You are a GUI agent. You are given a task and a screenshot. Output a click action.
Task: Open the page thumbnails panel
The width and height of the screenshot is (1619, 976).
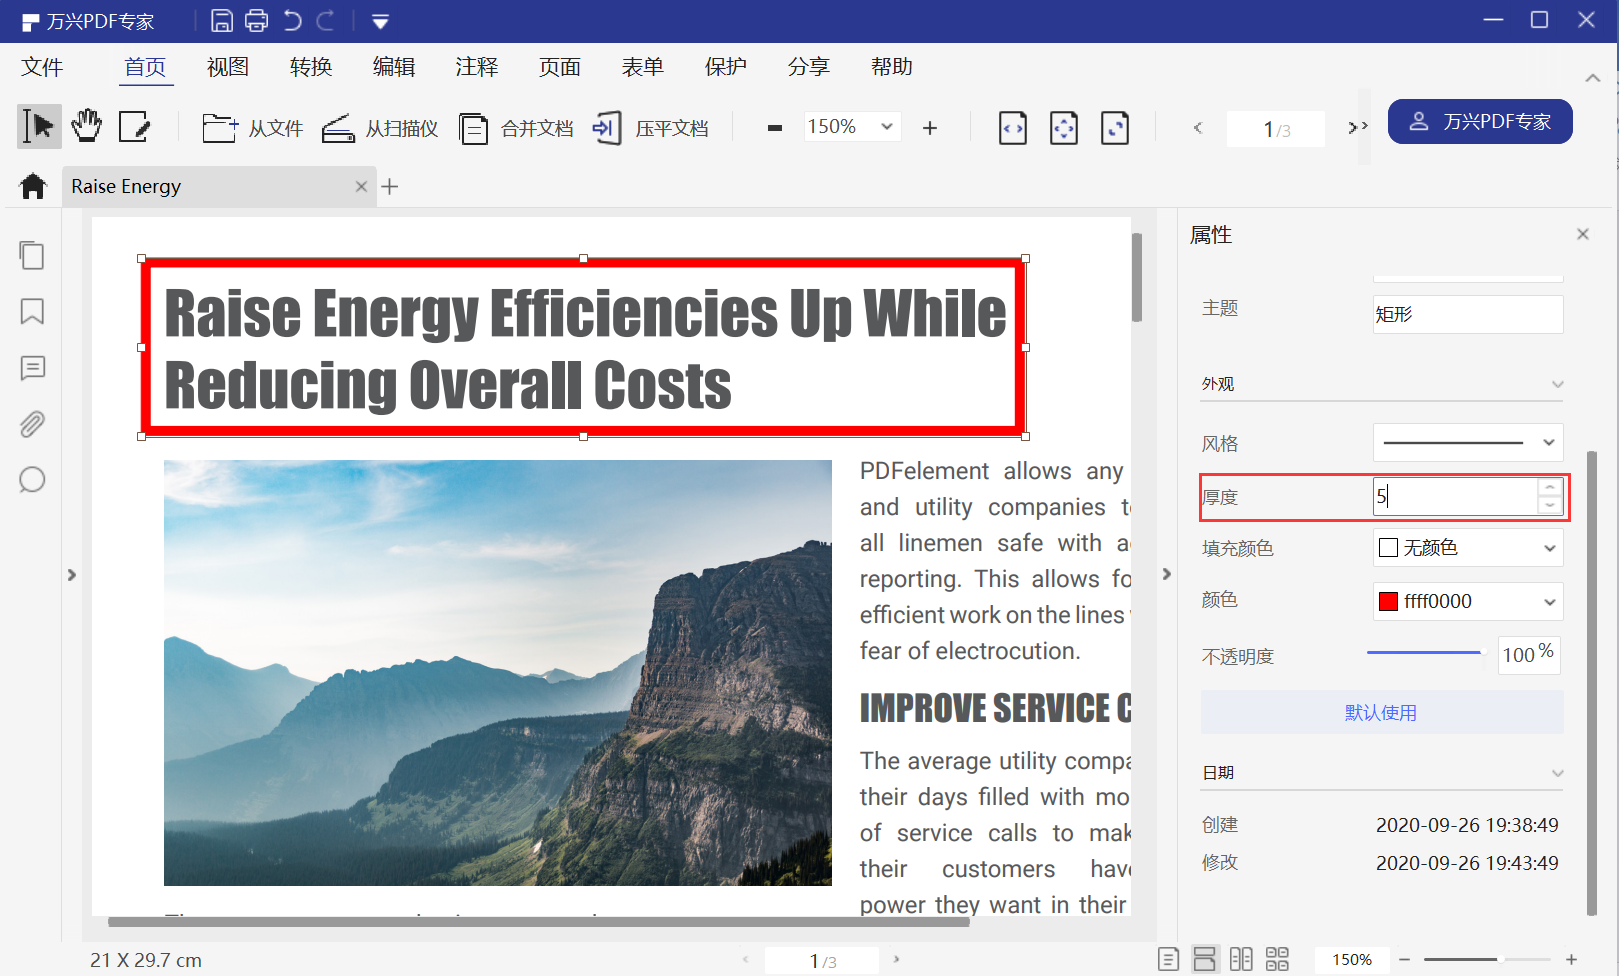point(32,255)
